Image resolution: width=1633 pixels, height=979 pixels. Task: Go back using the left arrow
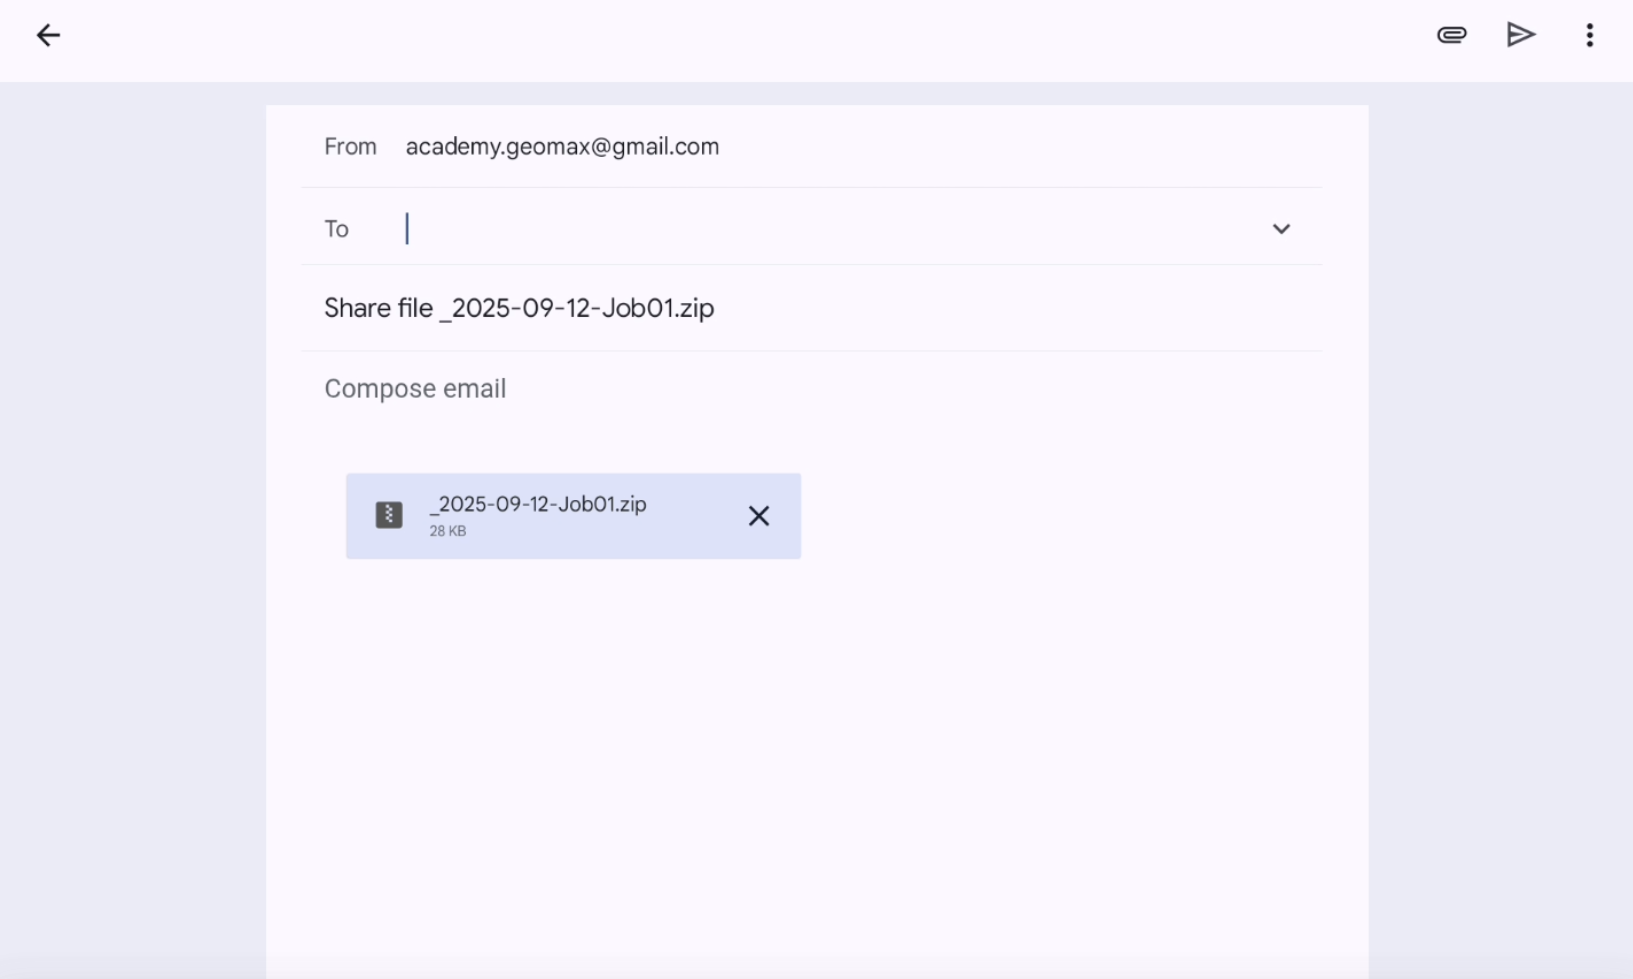click(48, 36)
